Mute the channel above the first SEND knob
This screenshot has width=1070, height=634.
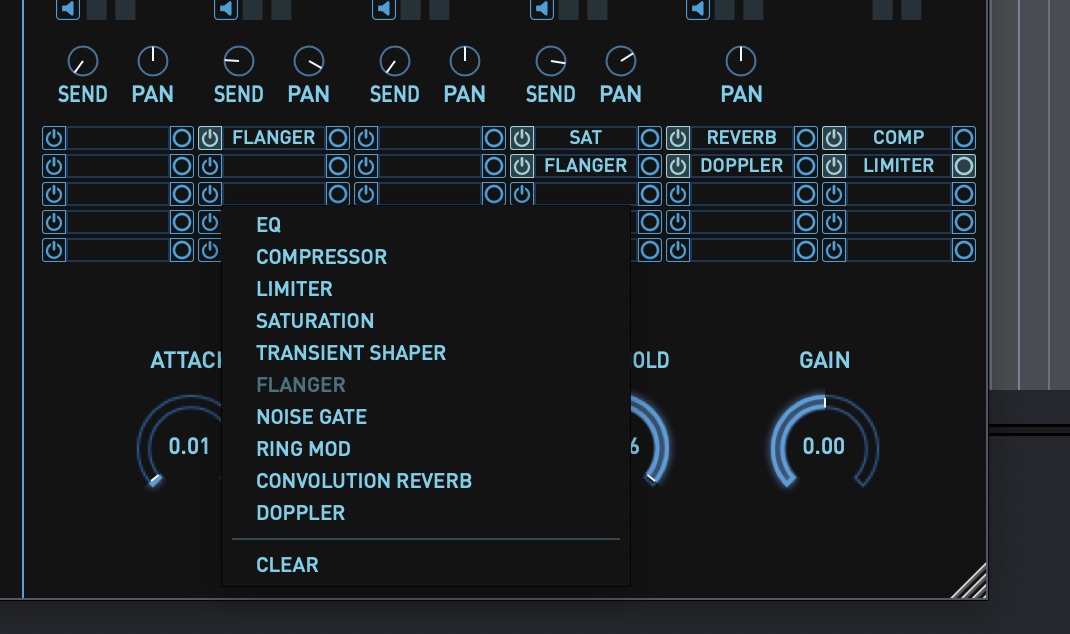[68, 10]
